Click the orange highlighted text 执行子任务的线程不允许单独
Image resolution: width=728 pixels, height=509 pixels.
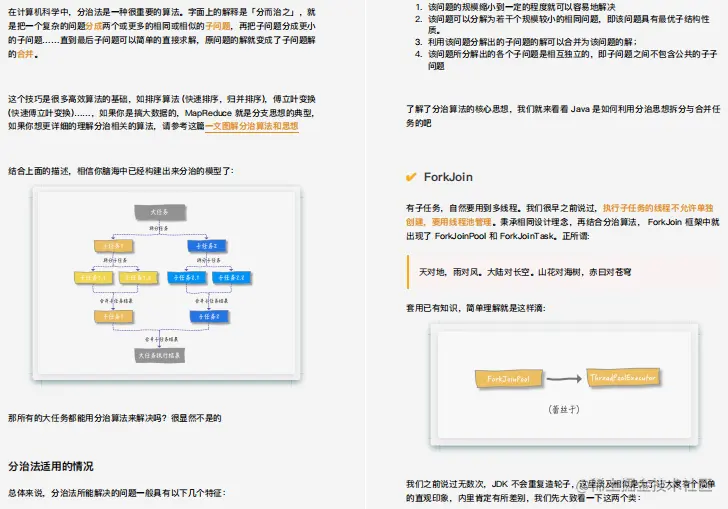[658, 208]
